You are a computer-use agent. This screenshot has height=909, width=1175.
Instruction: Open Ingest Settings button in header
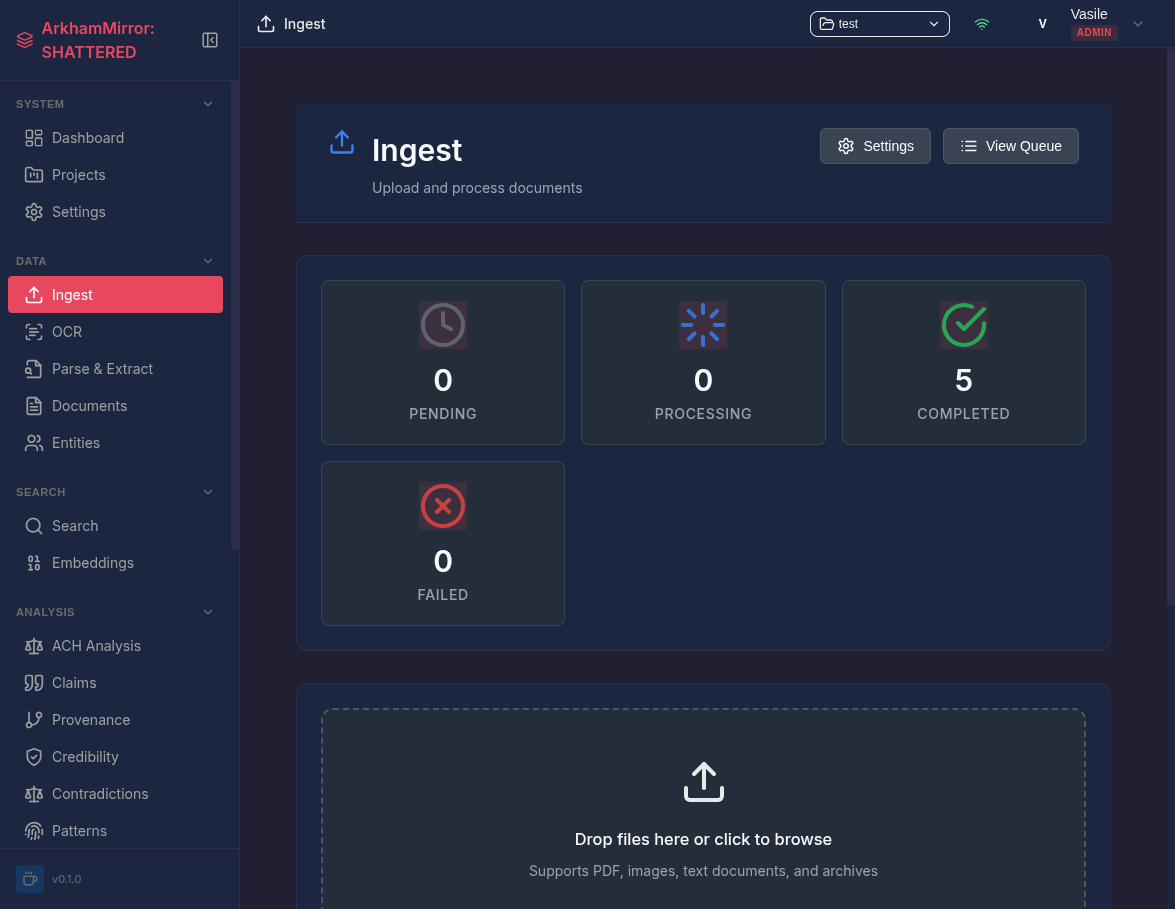pyautogui.click(x=875, y=146)
